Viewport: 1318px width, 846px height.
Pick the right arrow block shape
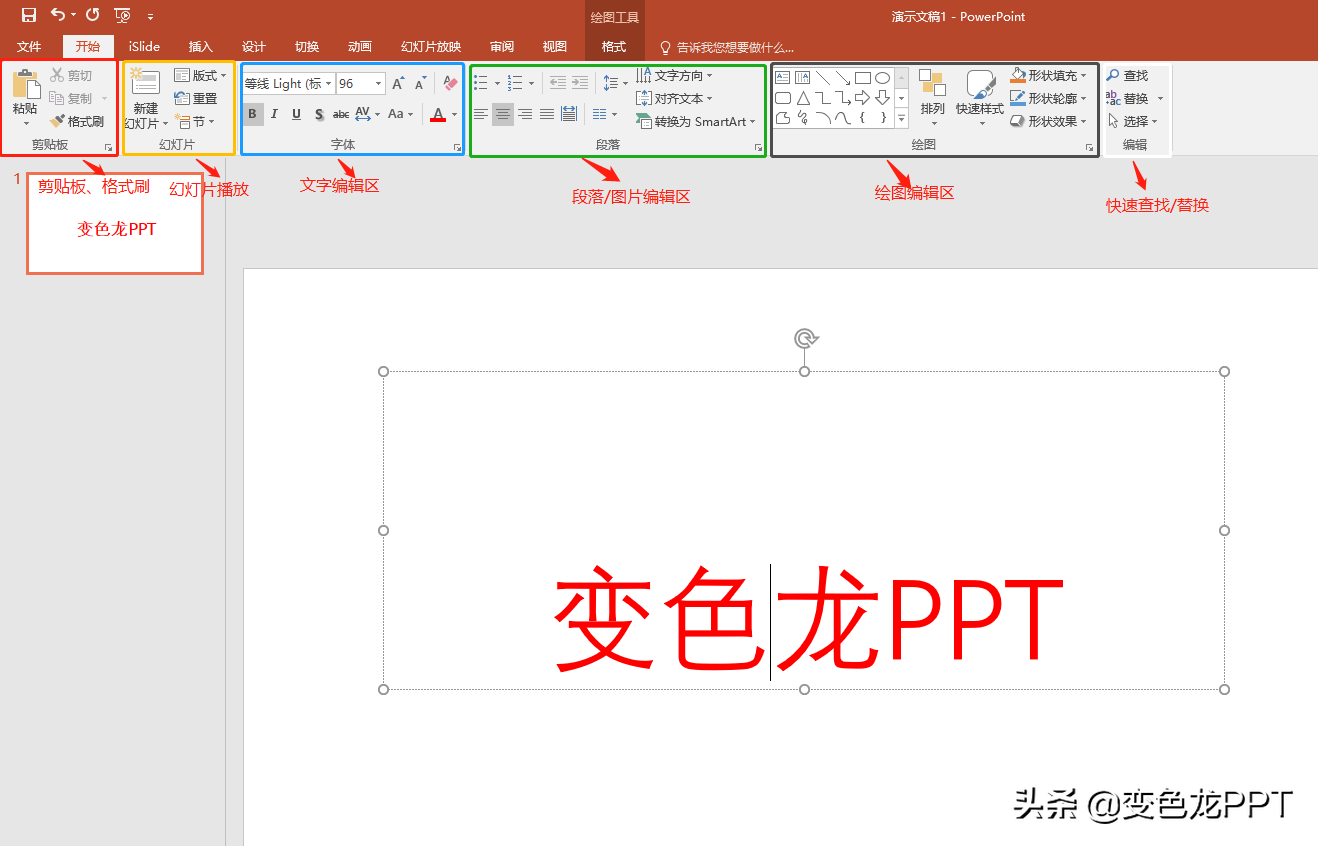point(862,97)
